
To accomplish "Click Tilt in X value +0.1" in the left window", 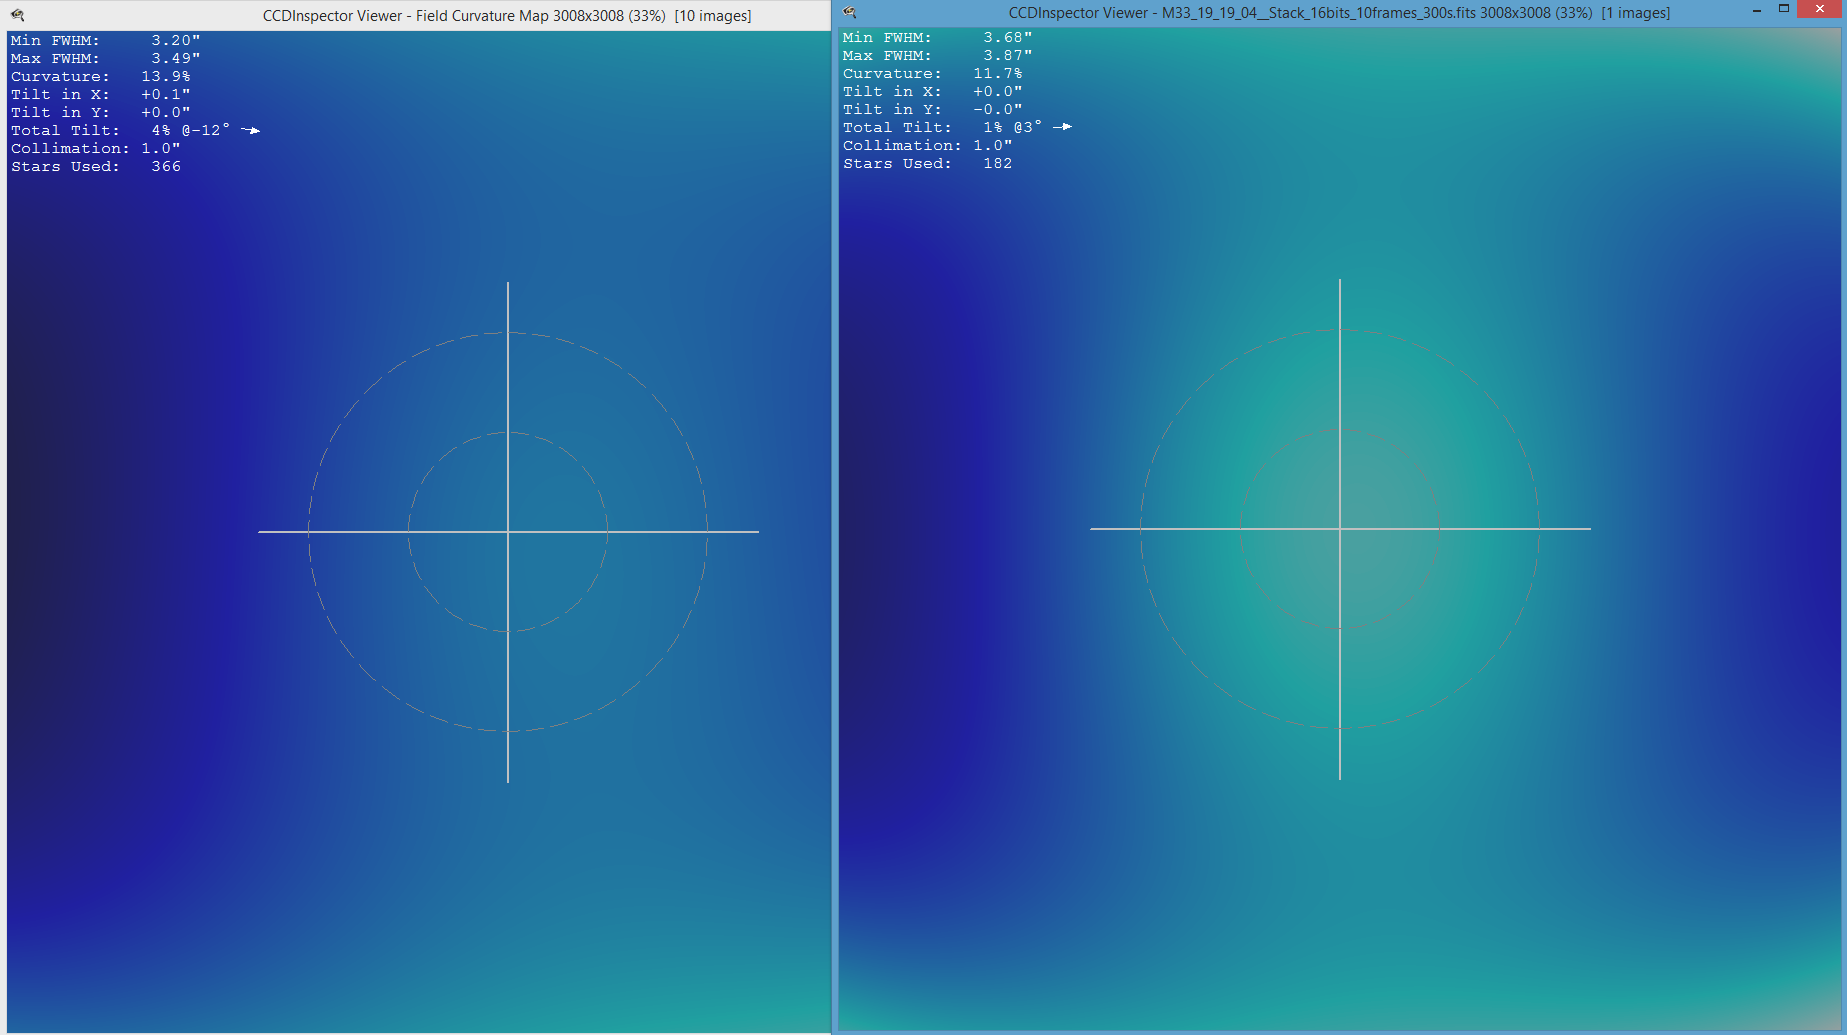I will pos(165,95).
